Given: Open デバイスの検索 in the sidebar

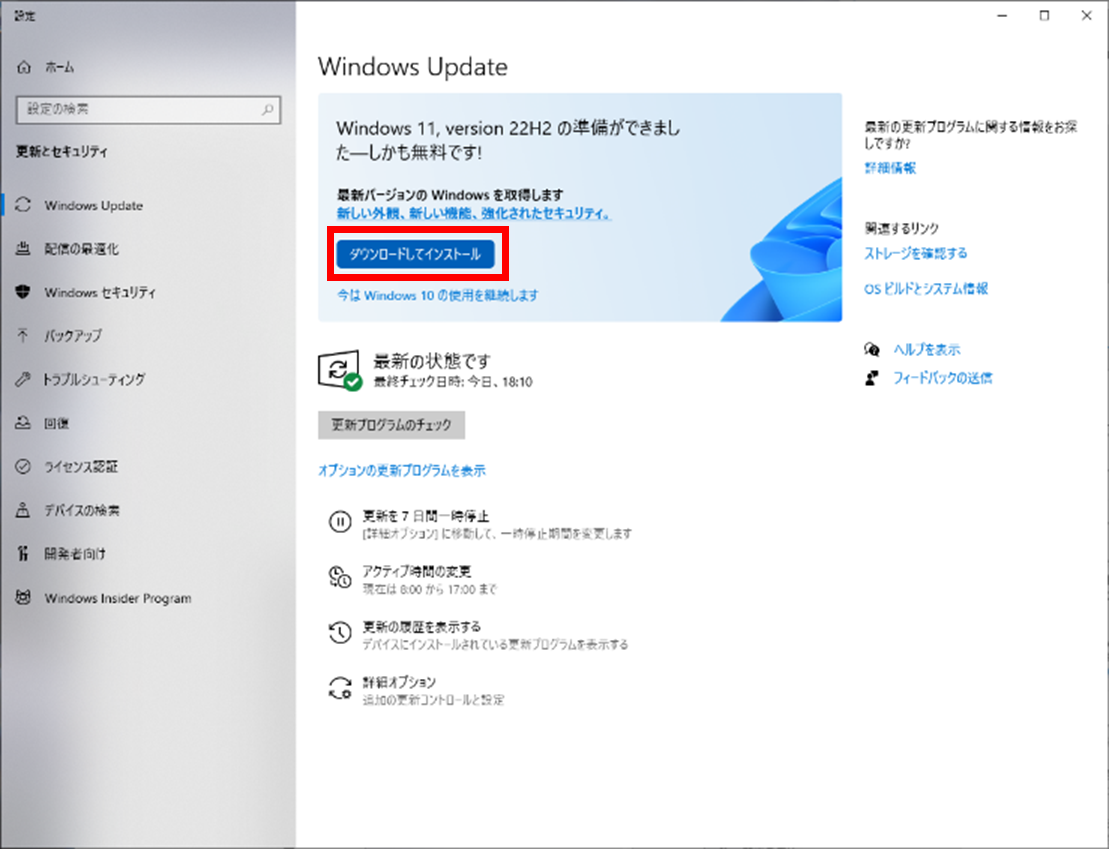Looking at the screenshot, I should [x=148, y=510].
